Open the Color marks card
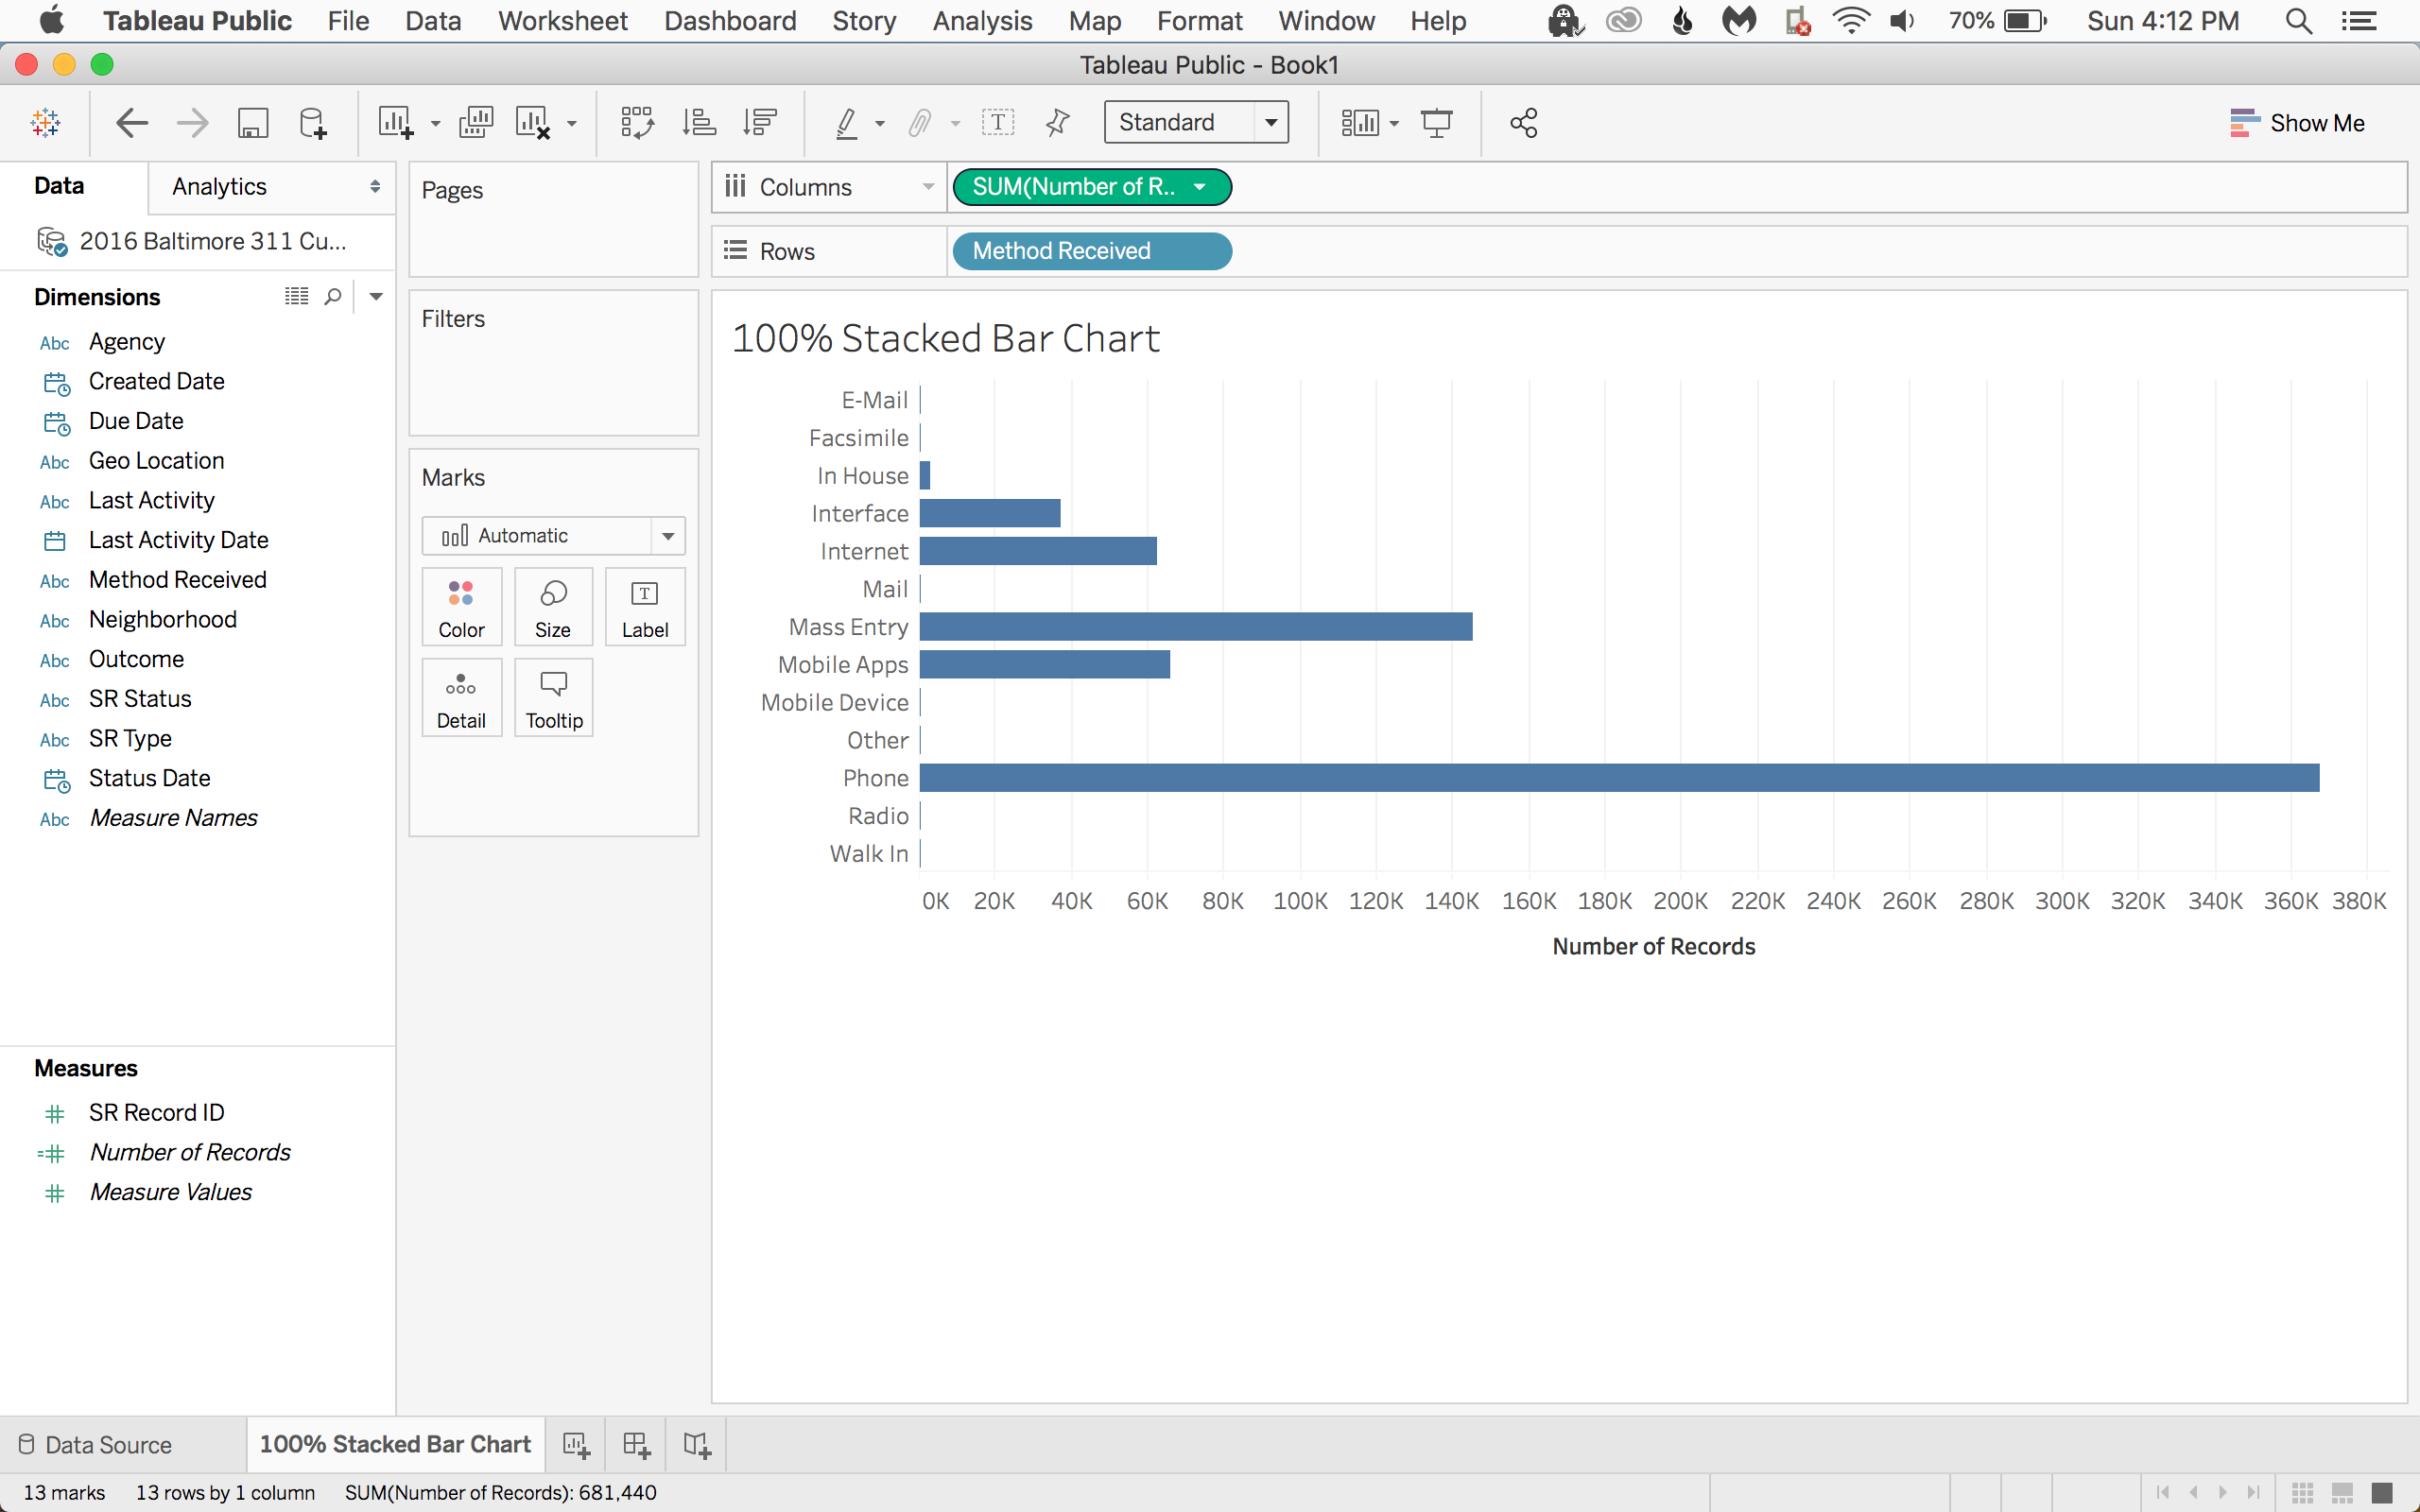Screen dimensions: 2420x1512 tap(461, 607)
